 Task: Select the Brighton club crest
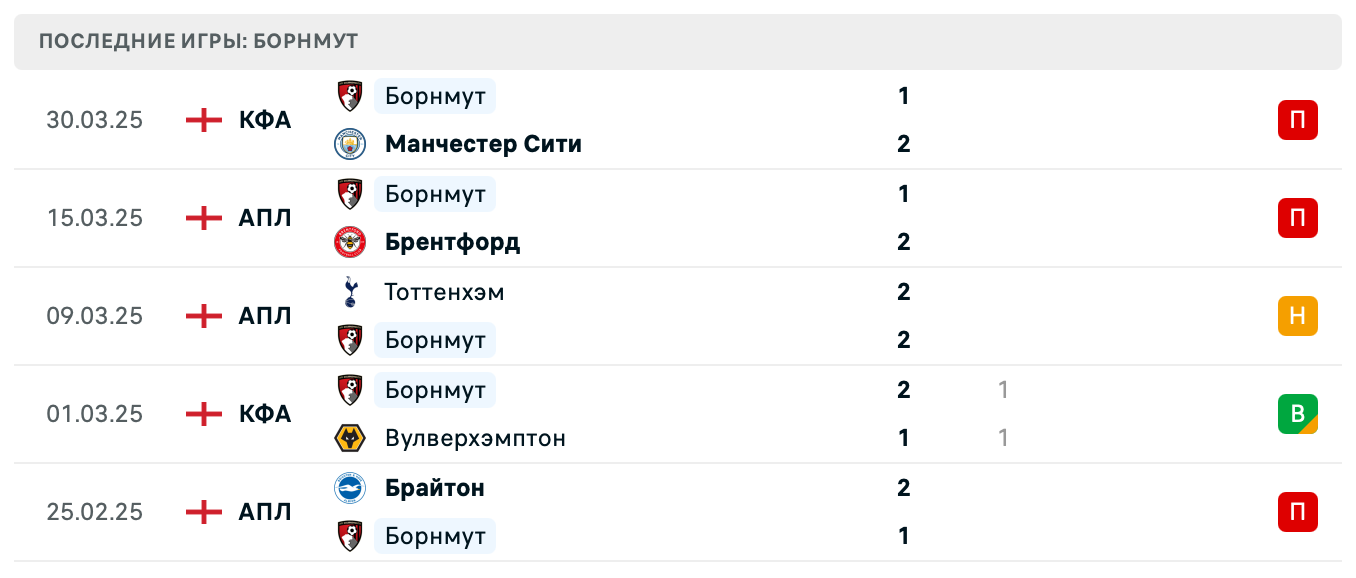350,488
